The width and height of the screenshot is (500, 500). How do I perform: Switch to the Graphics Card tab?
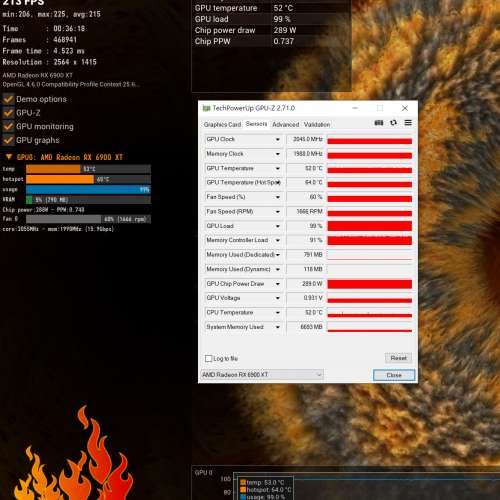pyautogui.click(x=222, y=124)
